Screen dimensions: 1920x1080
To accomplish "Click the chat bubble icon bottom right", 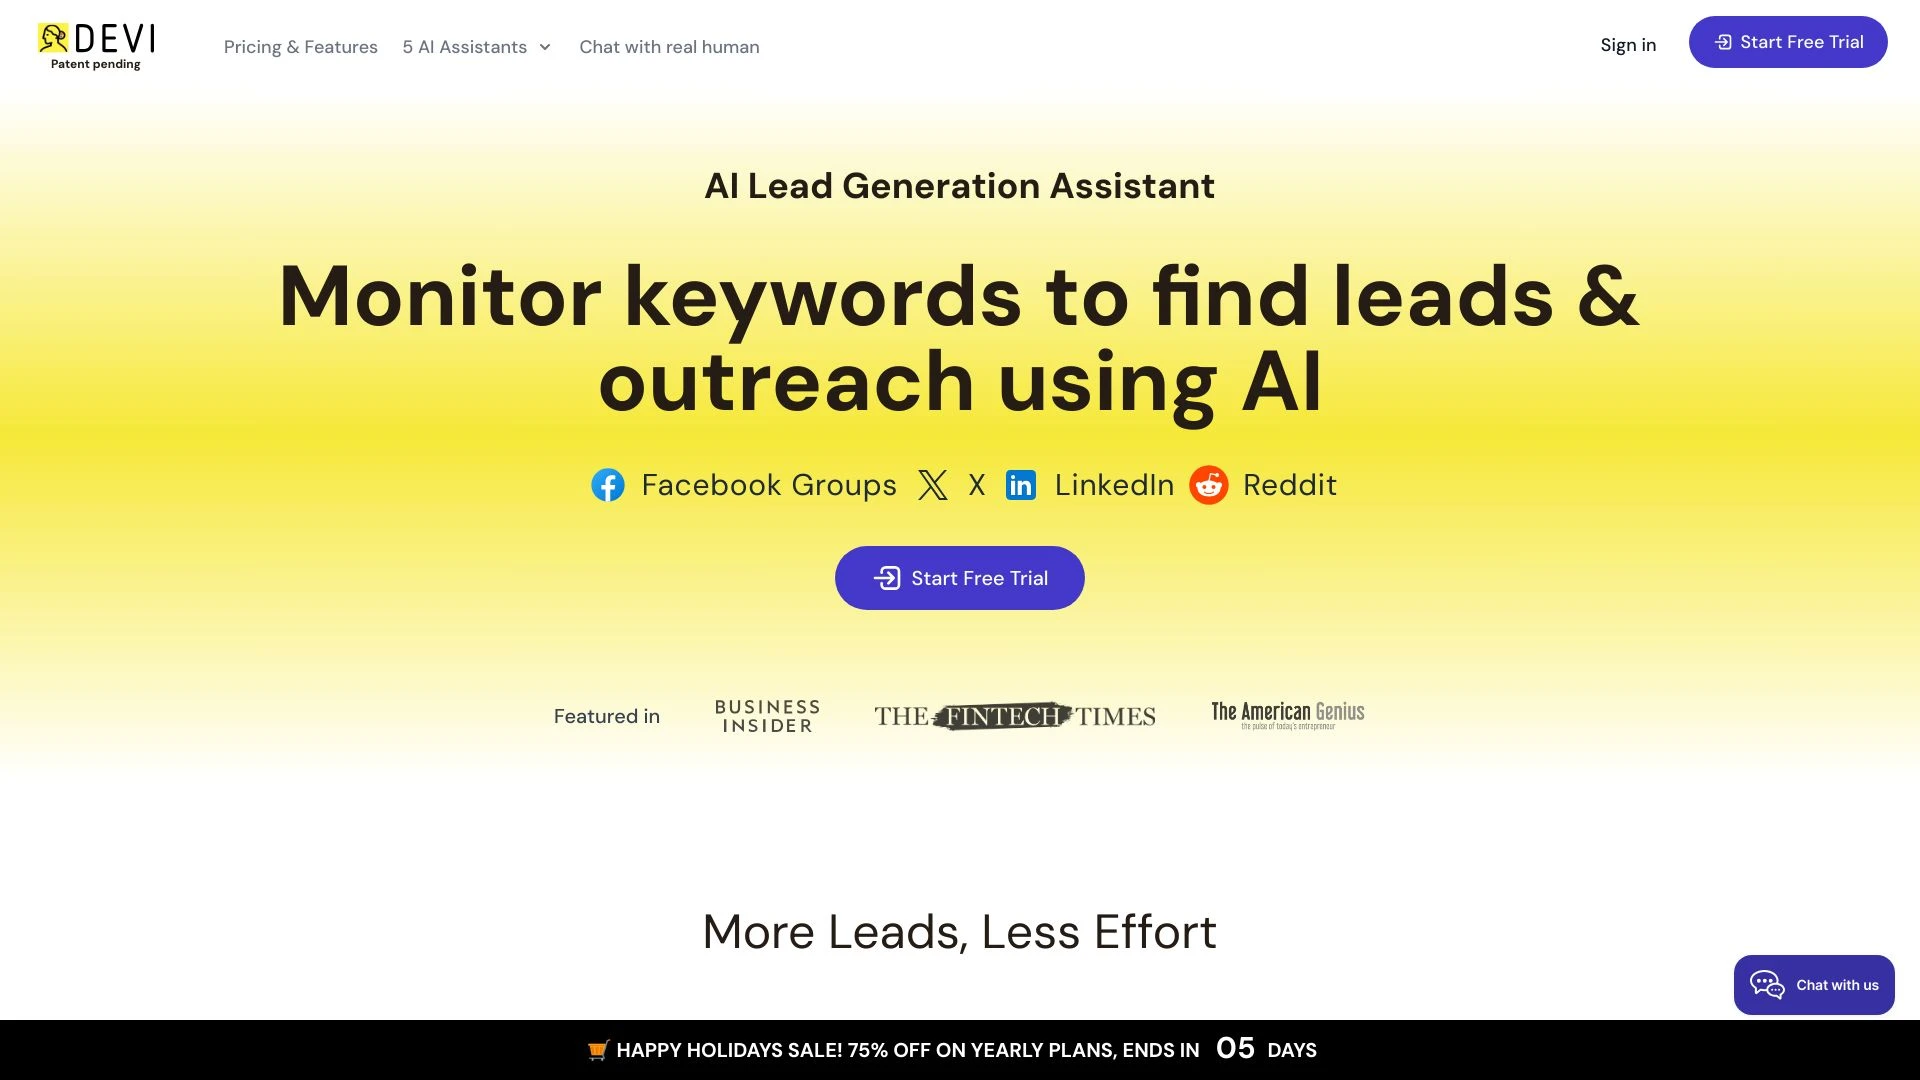I will tap(1767, 984).
